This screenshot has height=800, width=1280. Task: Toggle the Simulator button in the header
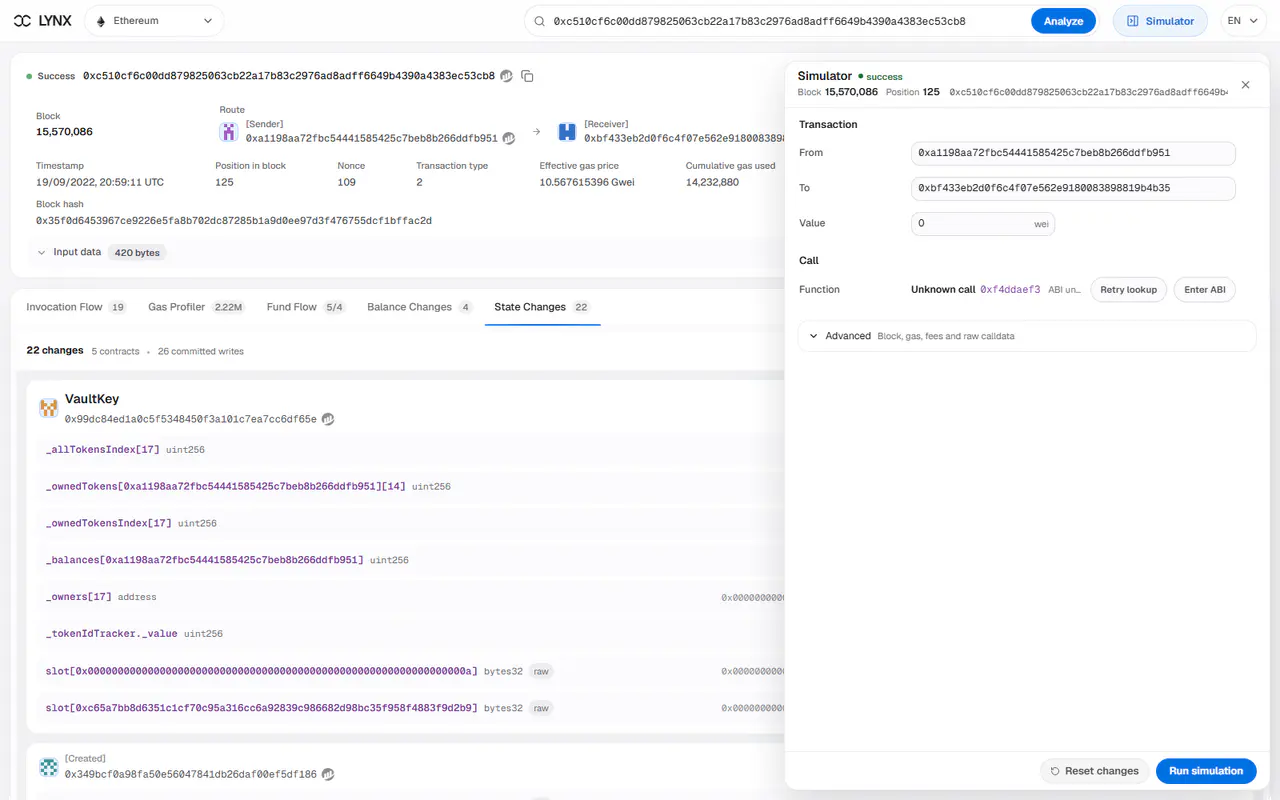tap(1160, 21)
